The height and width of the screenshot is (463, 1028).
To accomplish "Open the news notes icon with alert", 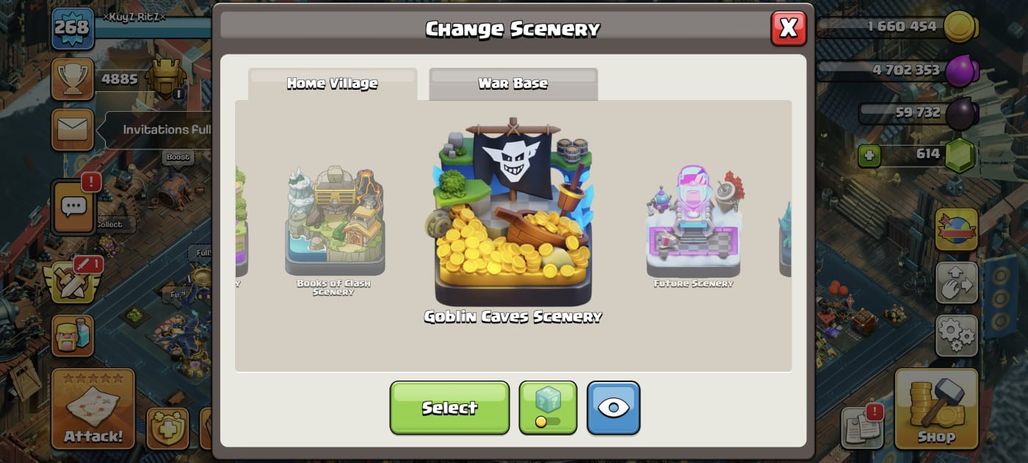I will pos(863,427).
